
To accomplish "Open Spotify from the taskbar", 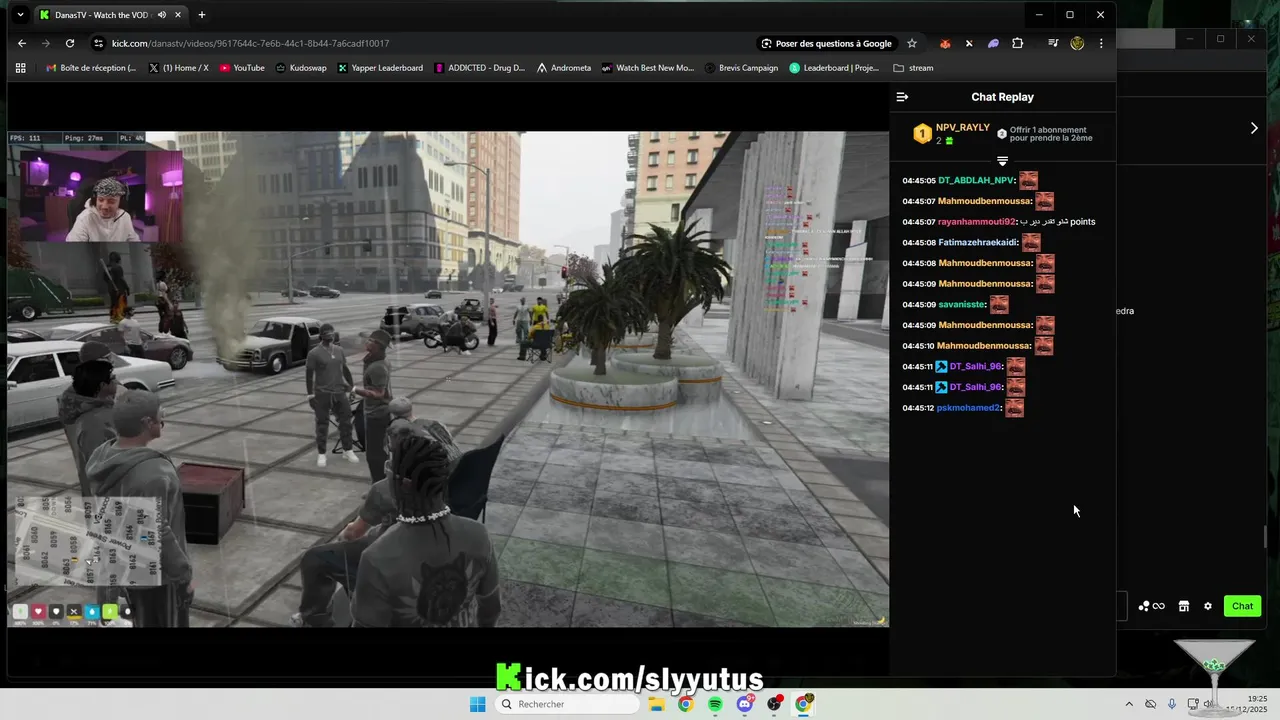I will click(x=715, y=704).
